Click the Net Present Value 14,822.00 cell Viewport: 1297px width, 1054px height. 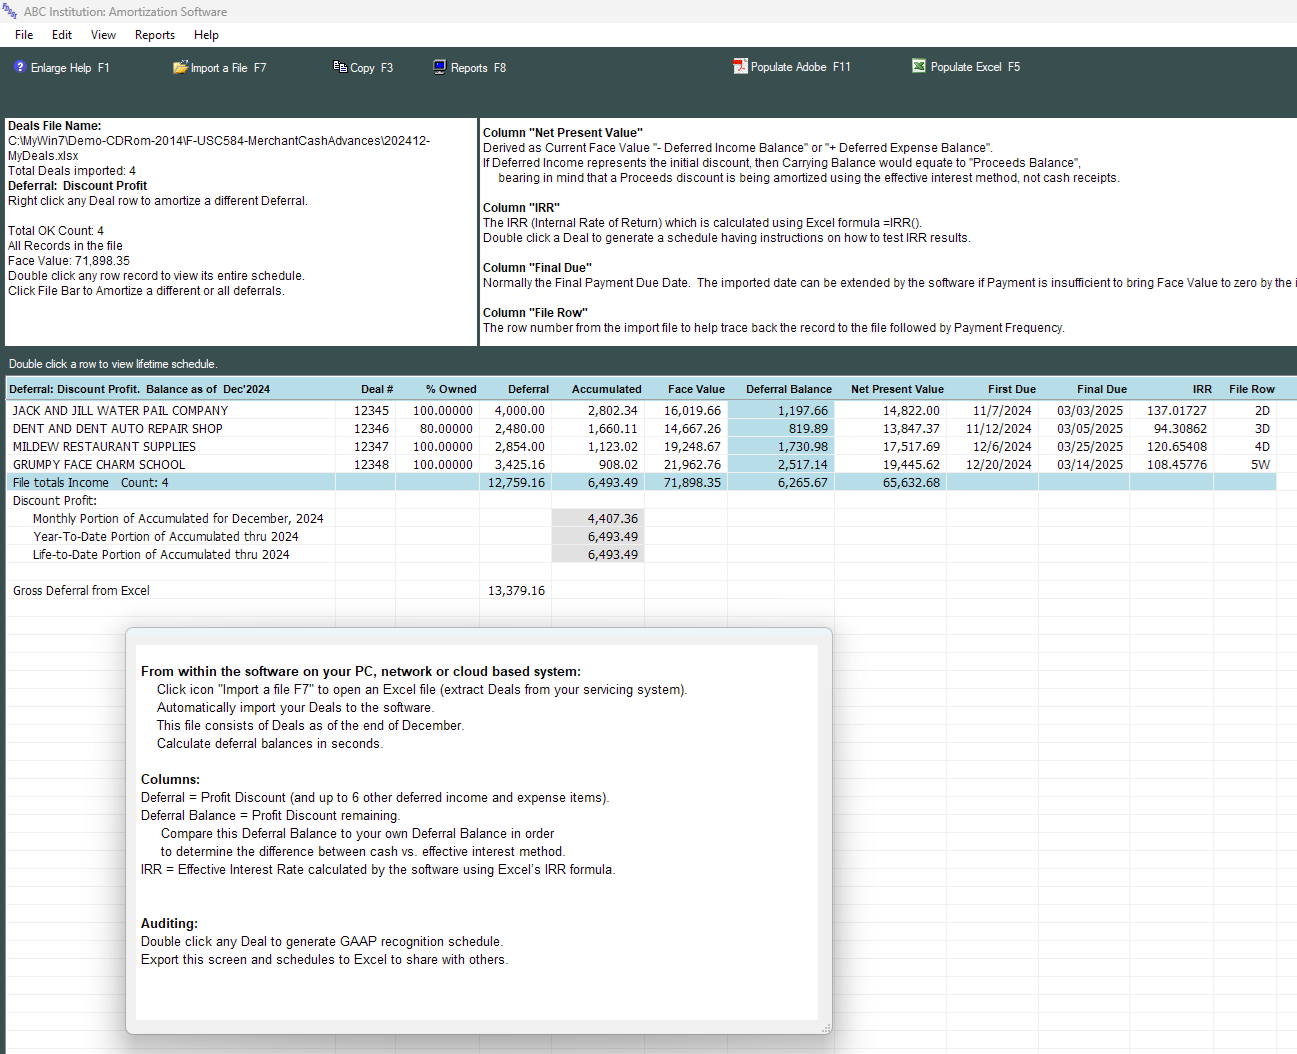click(x=891, y=410)
